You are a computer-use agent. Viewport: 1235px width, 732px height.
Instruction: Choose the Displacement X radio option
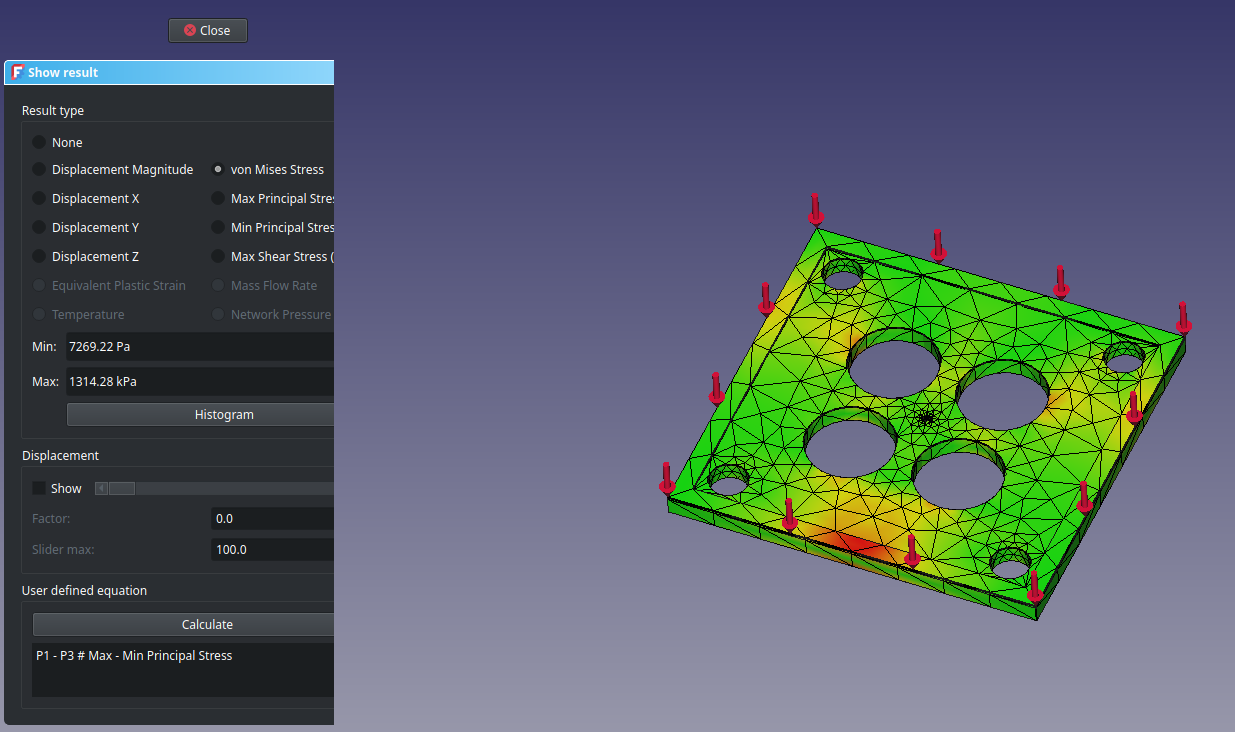[39, 199]
